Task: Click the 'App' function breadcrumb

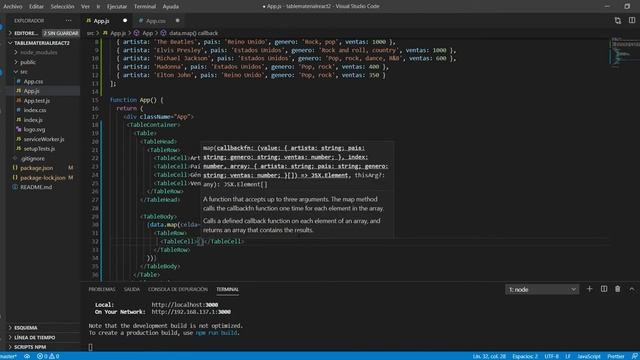Action: click(x=144, y=33)
